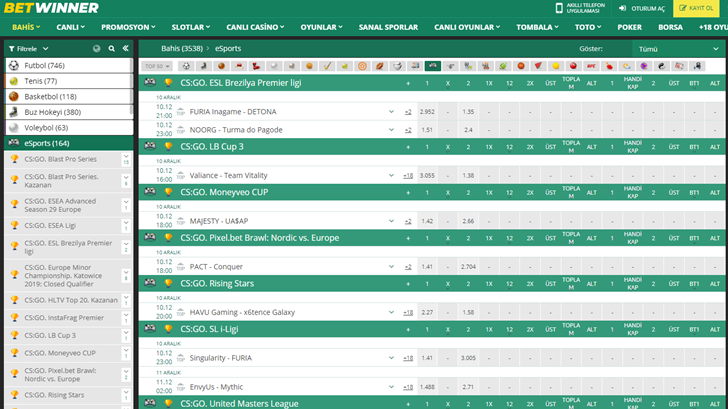Click the trophy icon beside CS:GO. LB Cup 3 header
This screenshot has width=728, height=409.
[168, 146]
